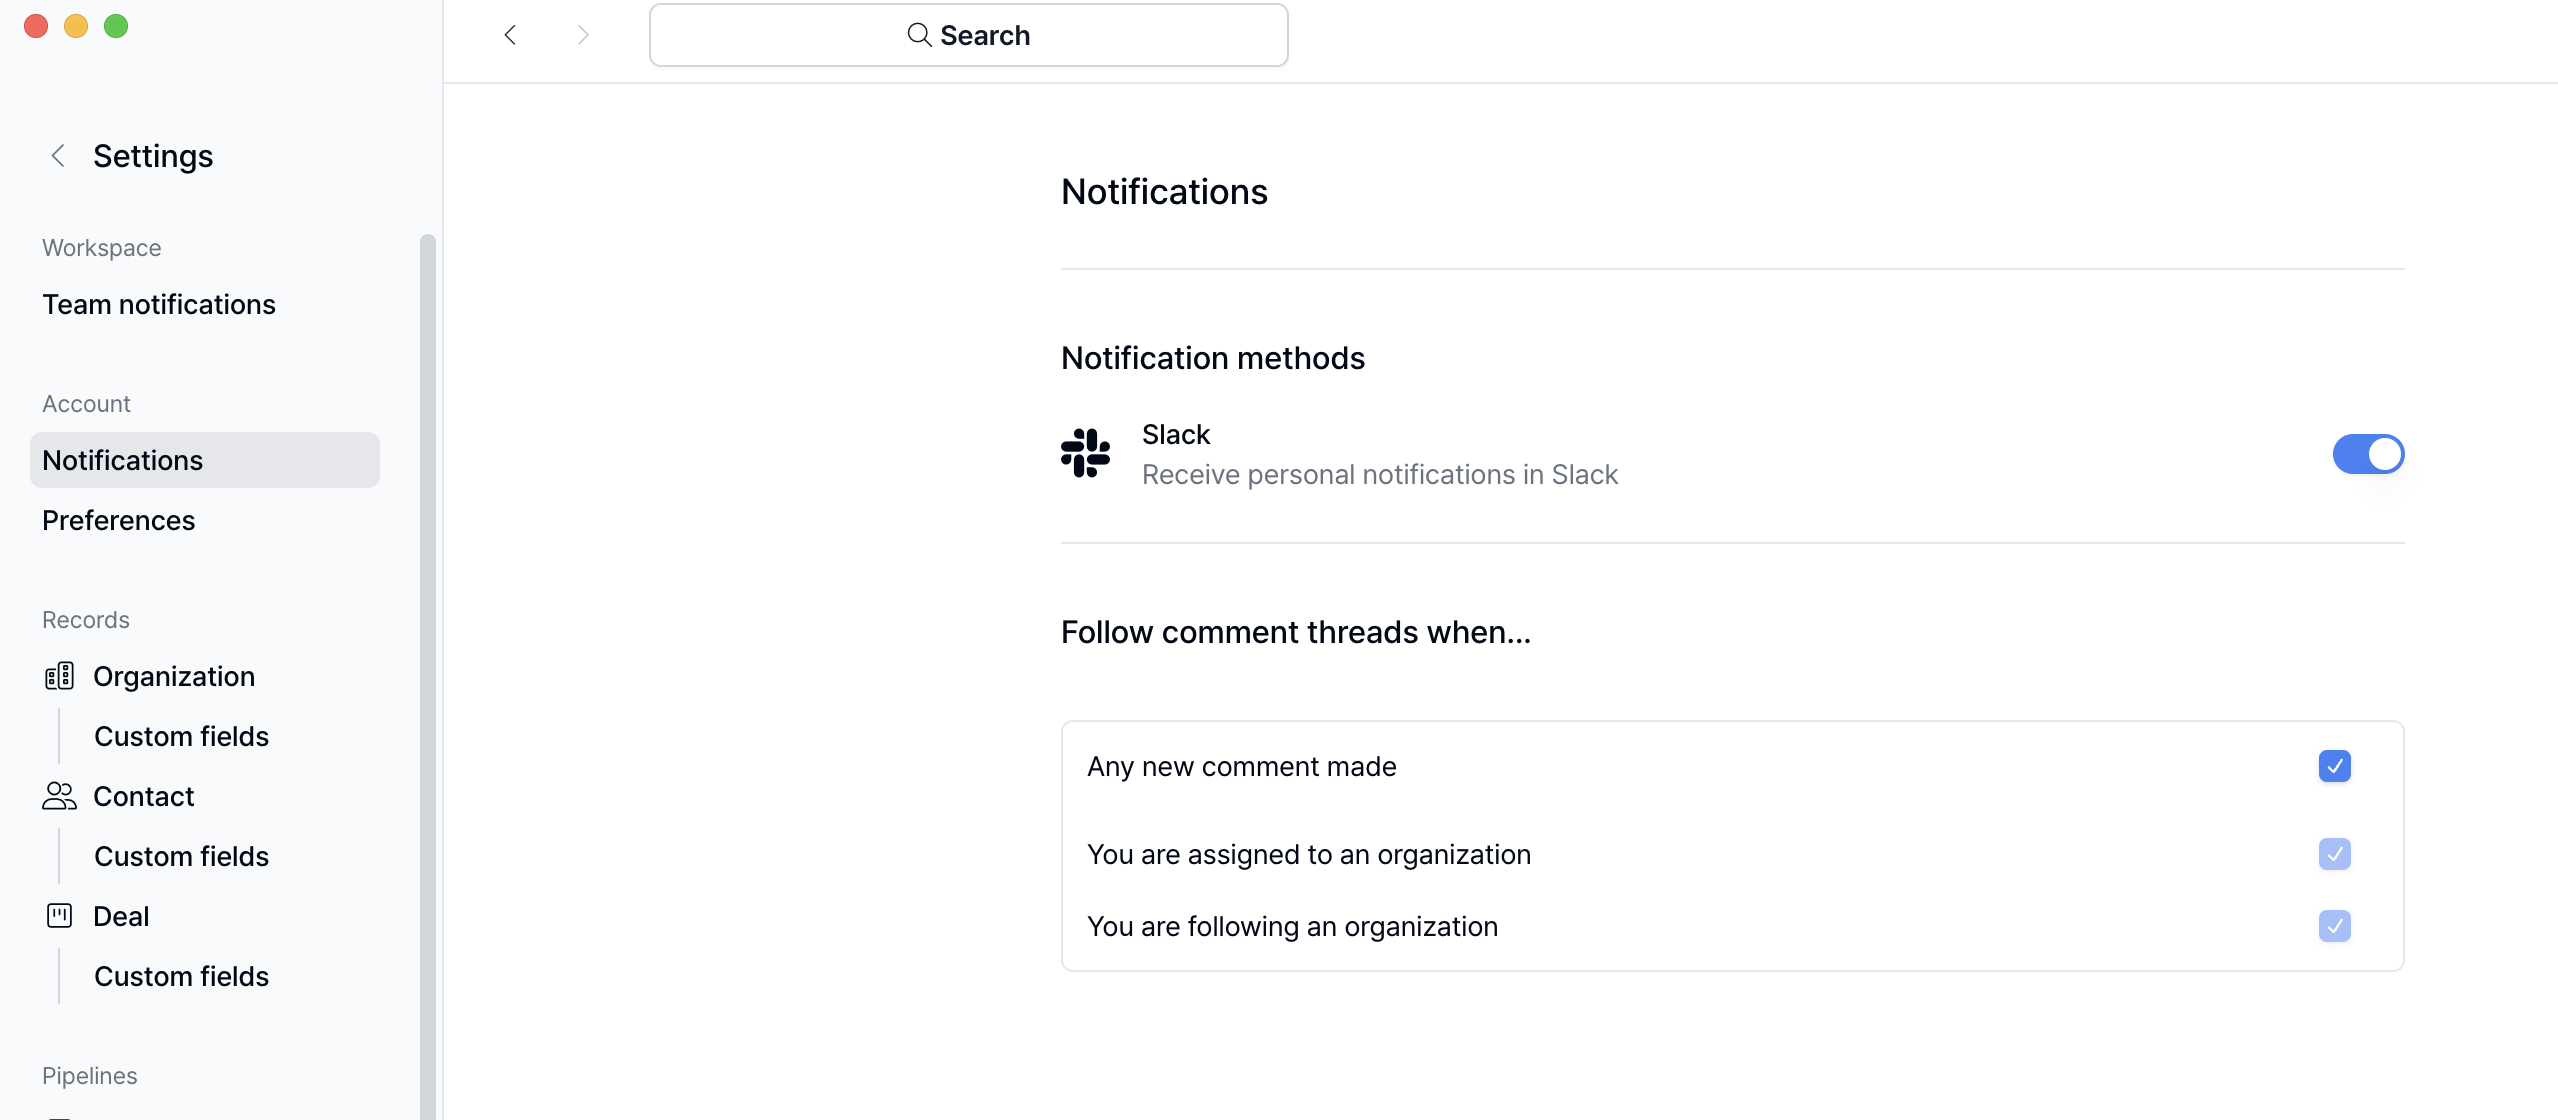The width and height of the screenshot is (2558, 1120).
Task: Open Preferences in Account section
Action: tap(118, 520)
